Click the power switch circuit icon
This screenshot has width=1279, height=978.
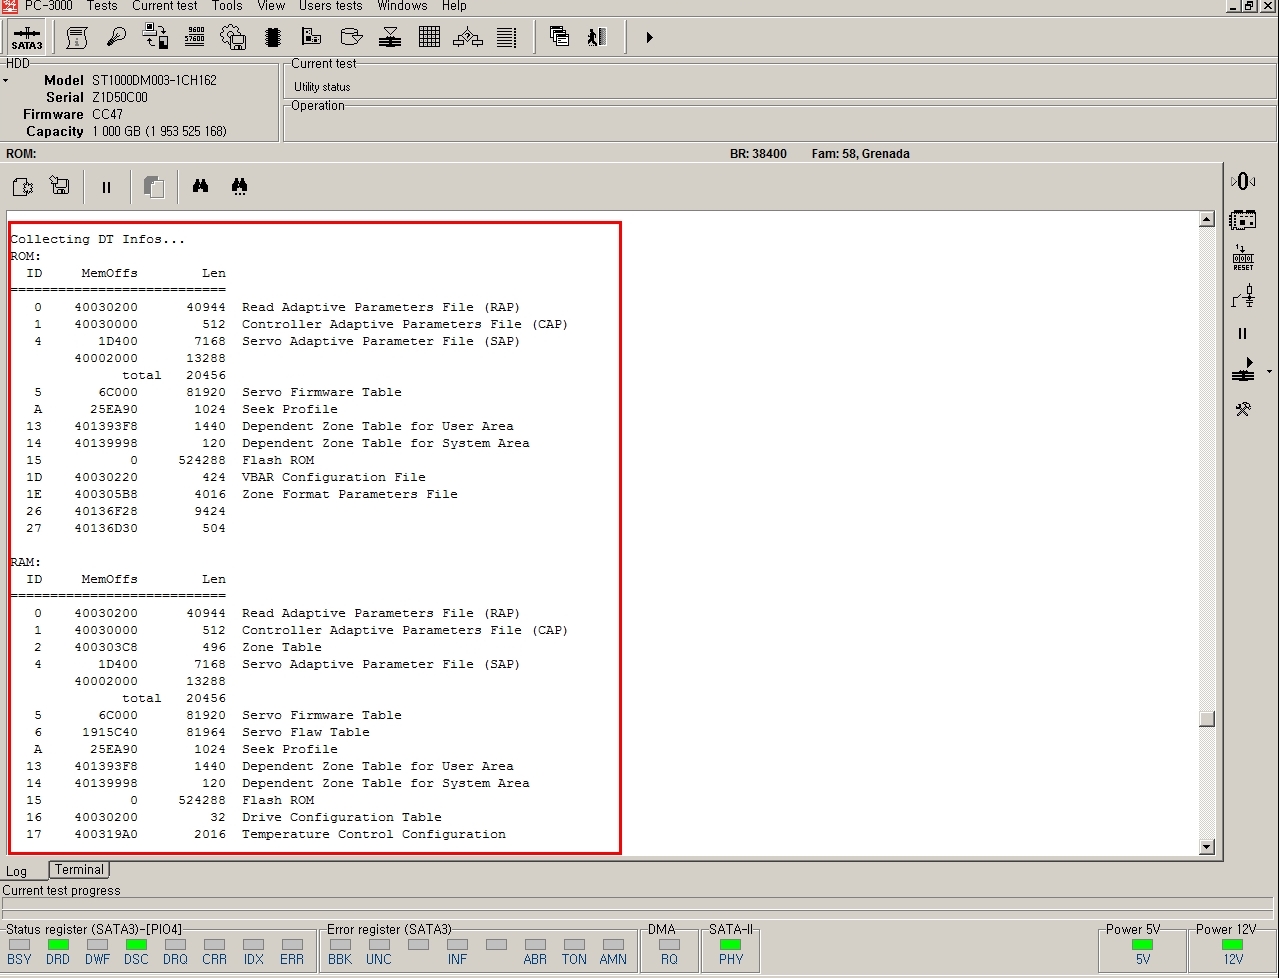click(1243, 296)
